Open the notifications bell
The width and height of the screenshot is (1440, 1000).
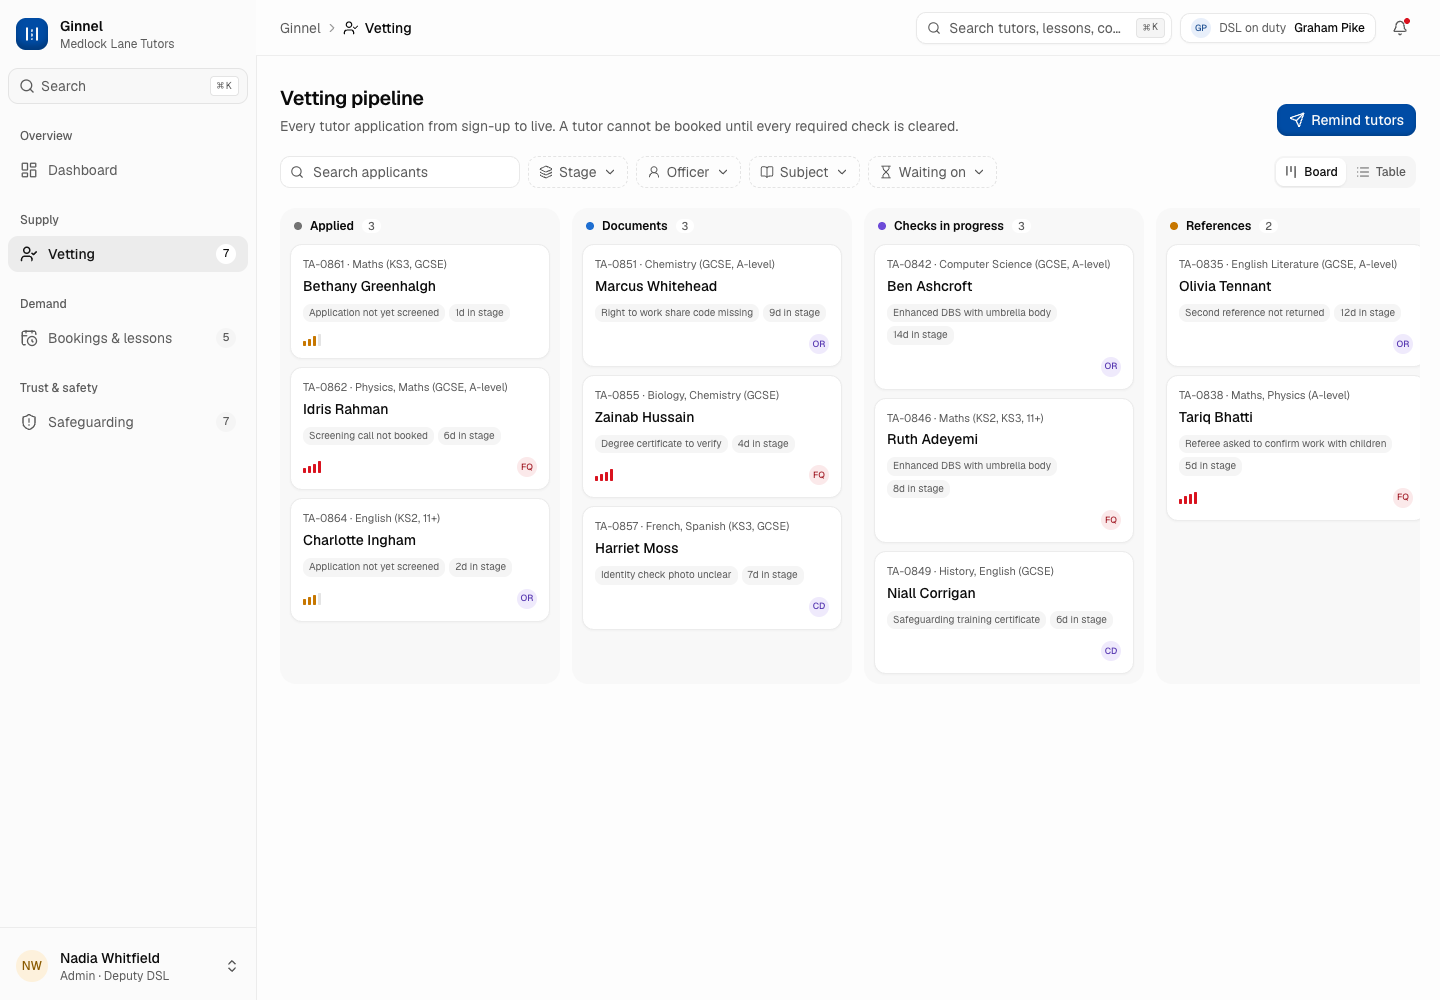pyautogui.click(x=1400, y=28)
